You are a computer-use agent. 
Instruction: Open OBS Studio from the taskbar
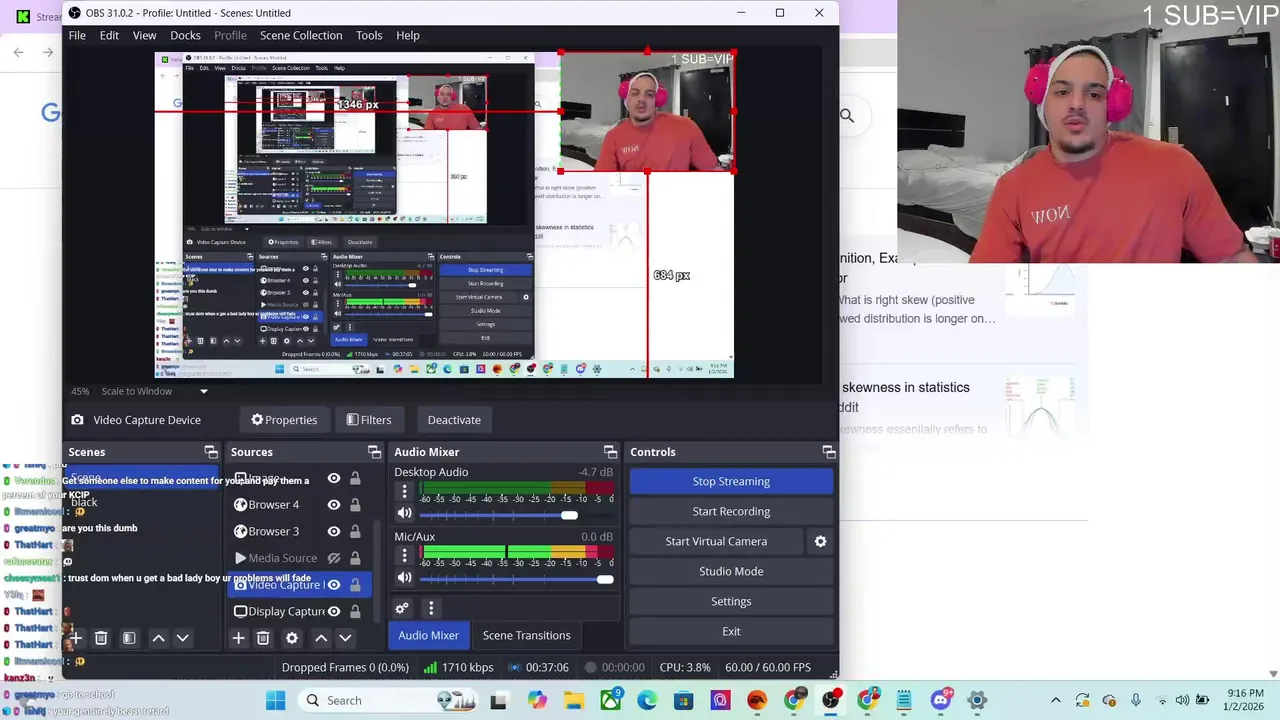coord(830,700)
